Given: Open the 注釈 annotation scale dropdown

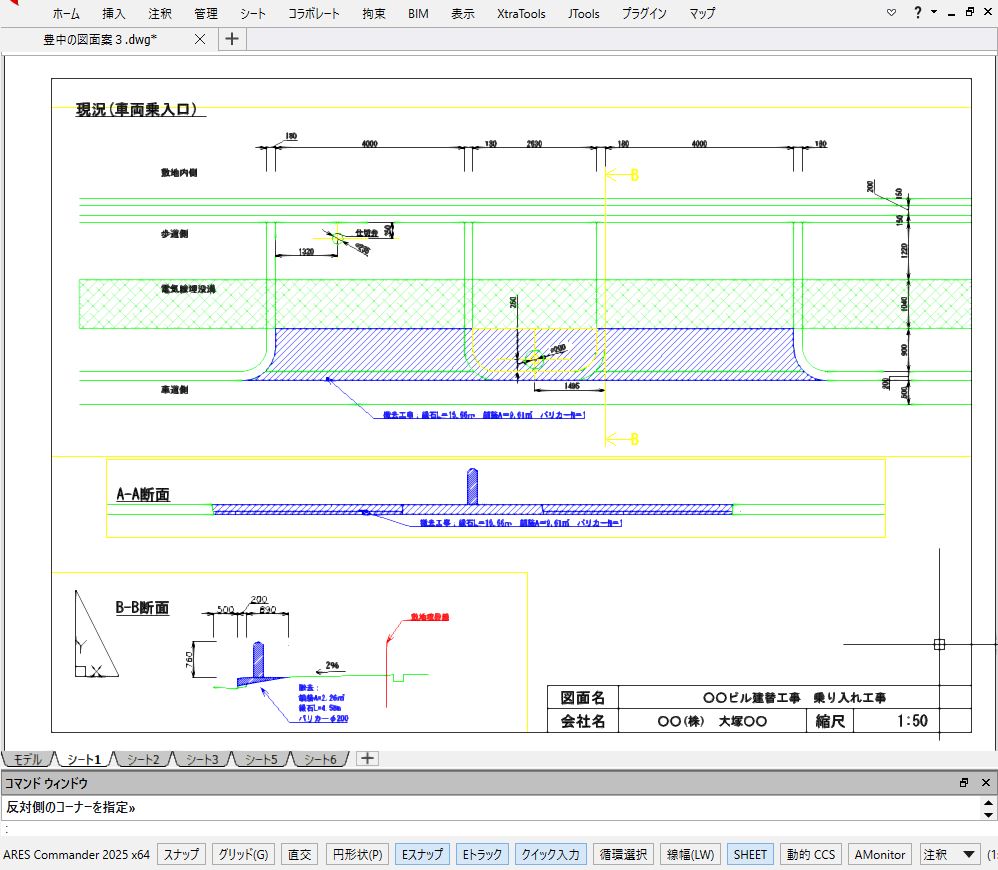Looking at the screenshot, I should point(967,854).
